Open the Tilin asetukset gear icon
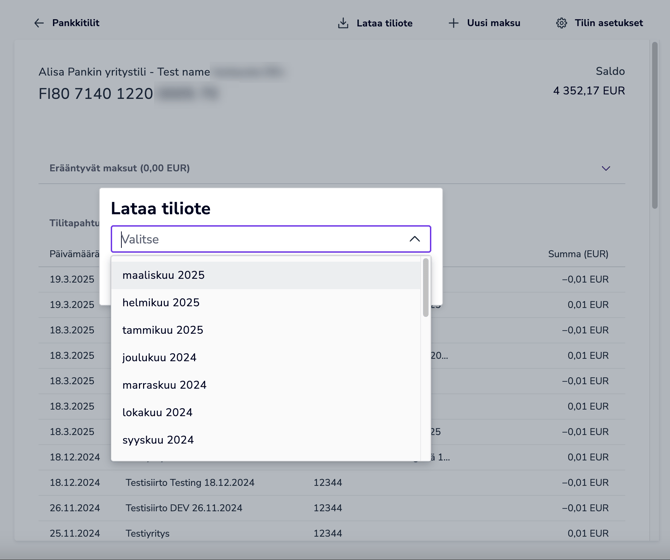 pos(561,23)
